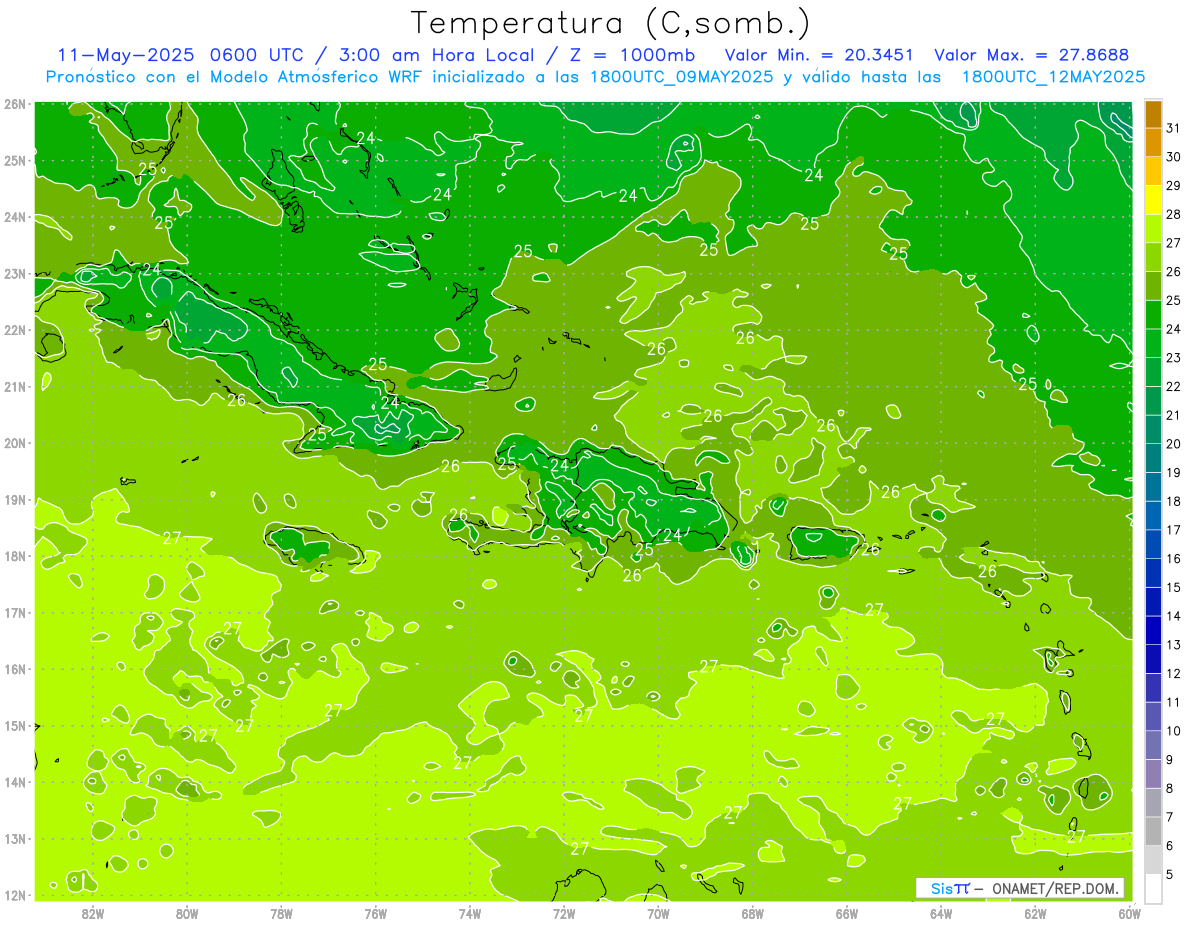1200x927 pixels.
Task: Click the '19N' latitude axis label
Action: 15,499
